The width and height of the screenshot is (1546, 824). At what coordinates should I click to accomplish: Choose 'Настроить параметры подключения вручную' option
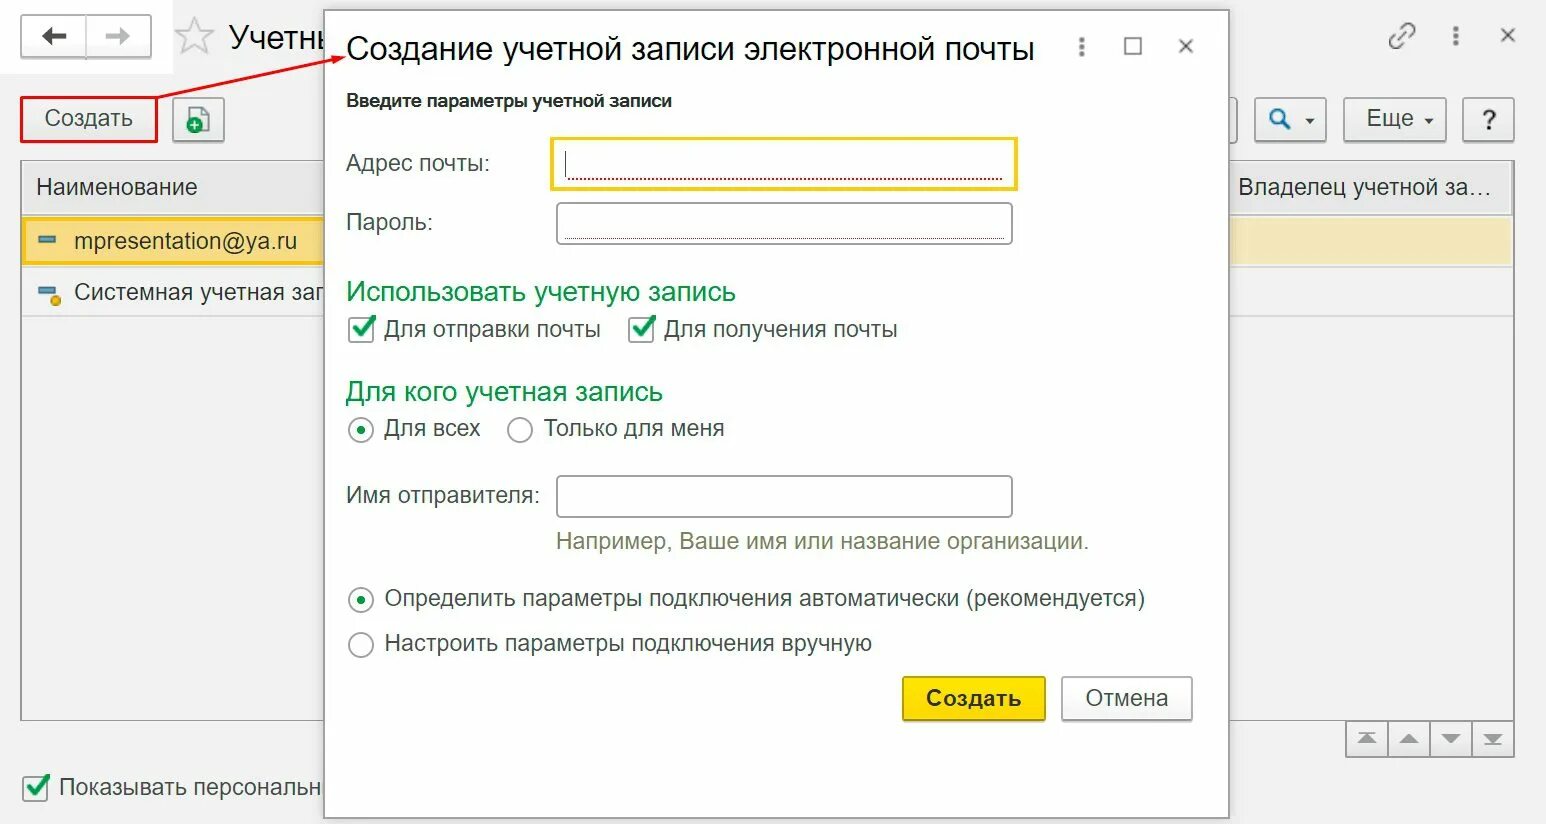coord(360,644)
